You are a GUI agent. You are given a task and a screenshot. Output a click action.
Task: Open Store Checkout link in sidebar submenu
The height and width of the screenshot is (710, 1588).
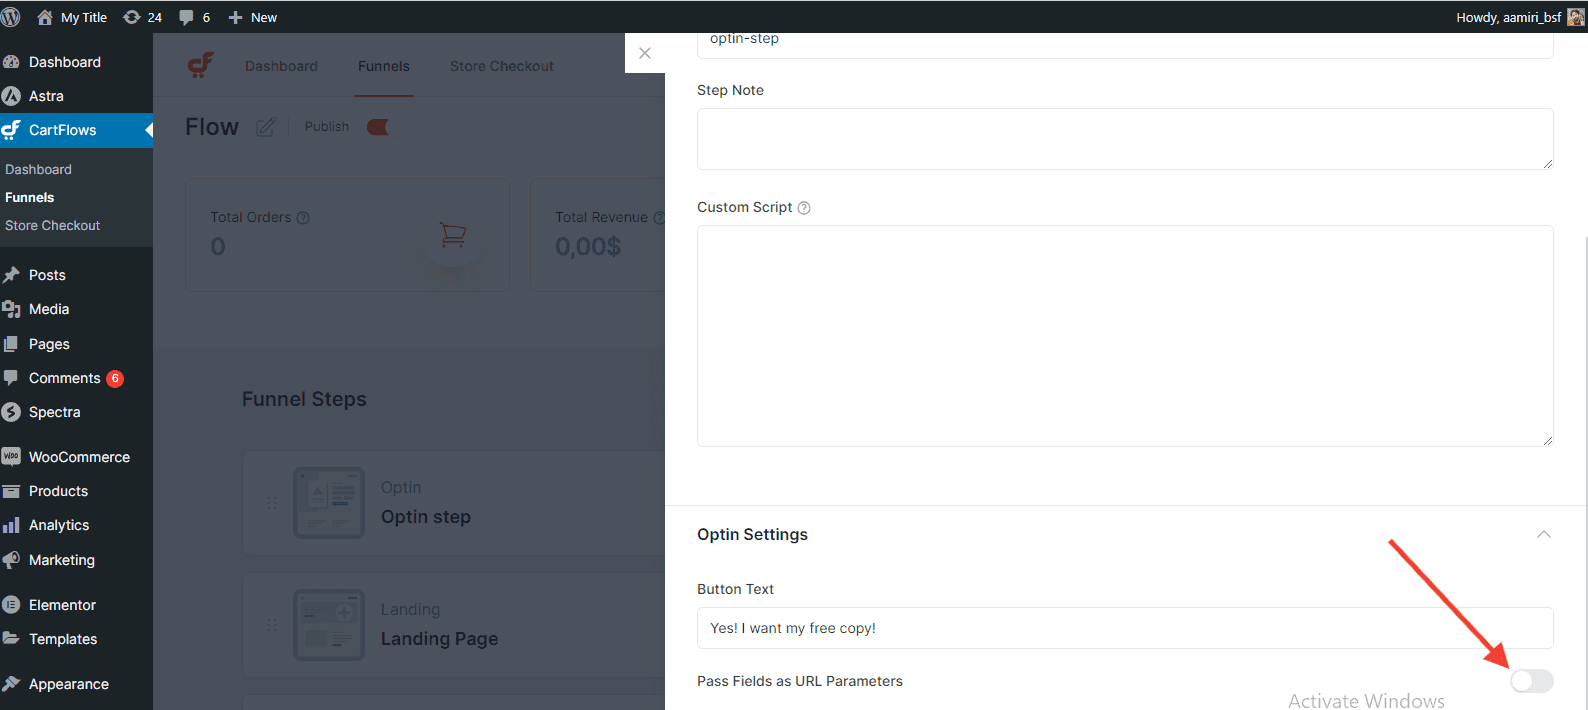[x=52, y=226]
